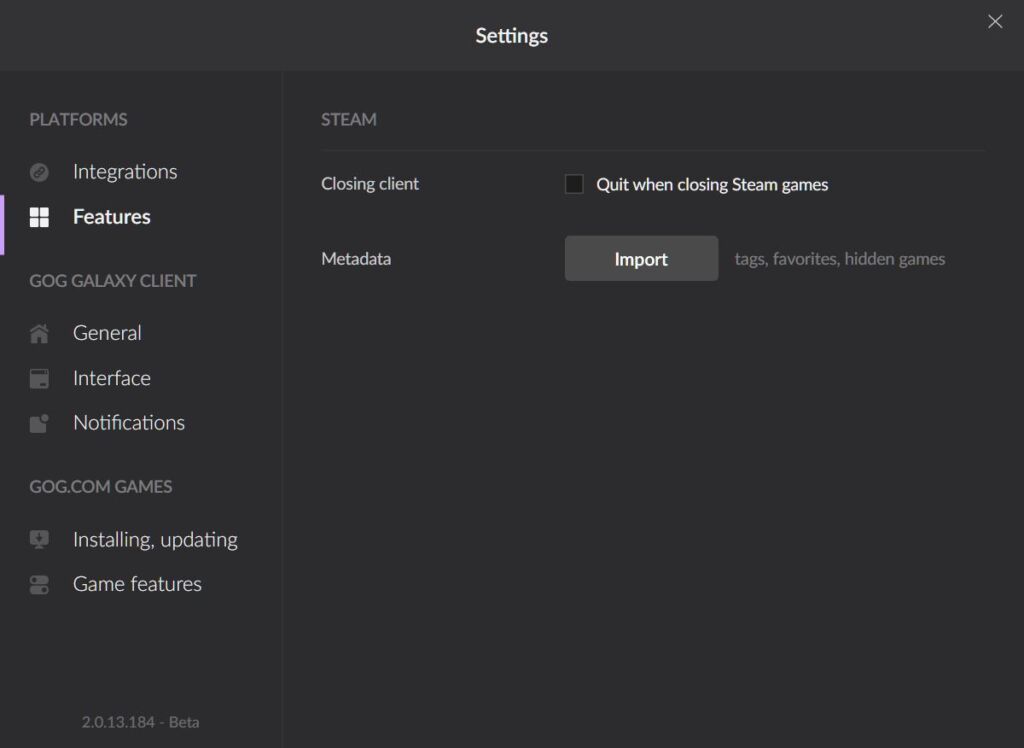1024x748 pixels.
Task: Go to General settings
Action: [107, 333]
